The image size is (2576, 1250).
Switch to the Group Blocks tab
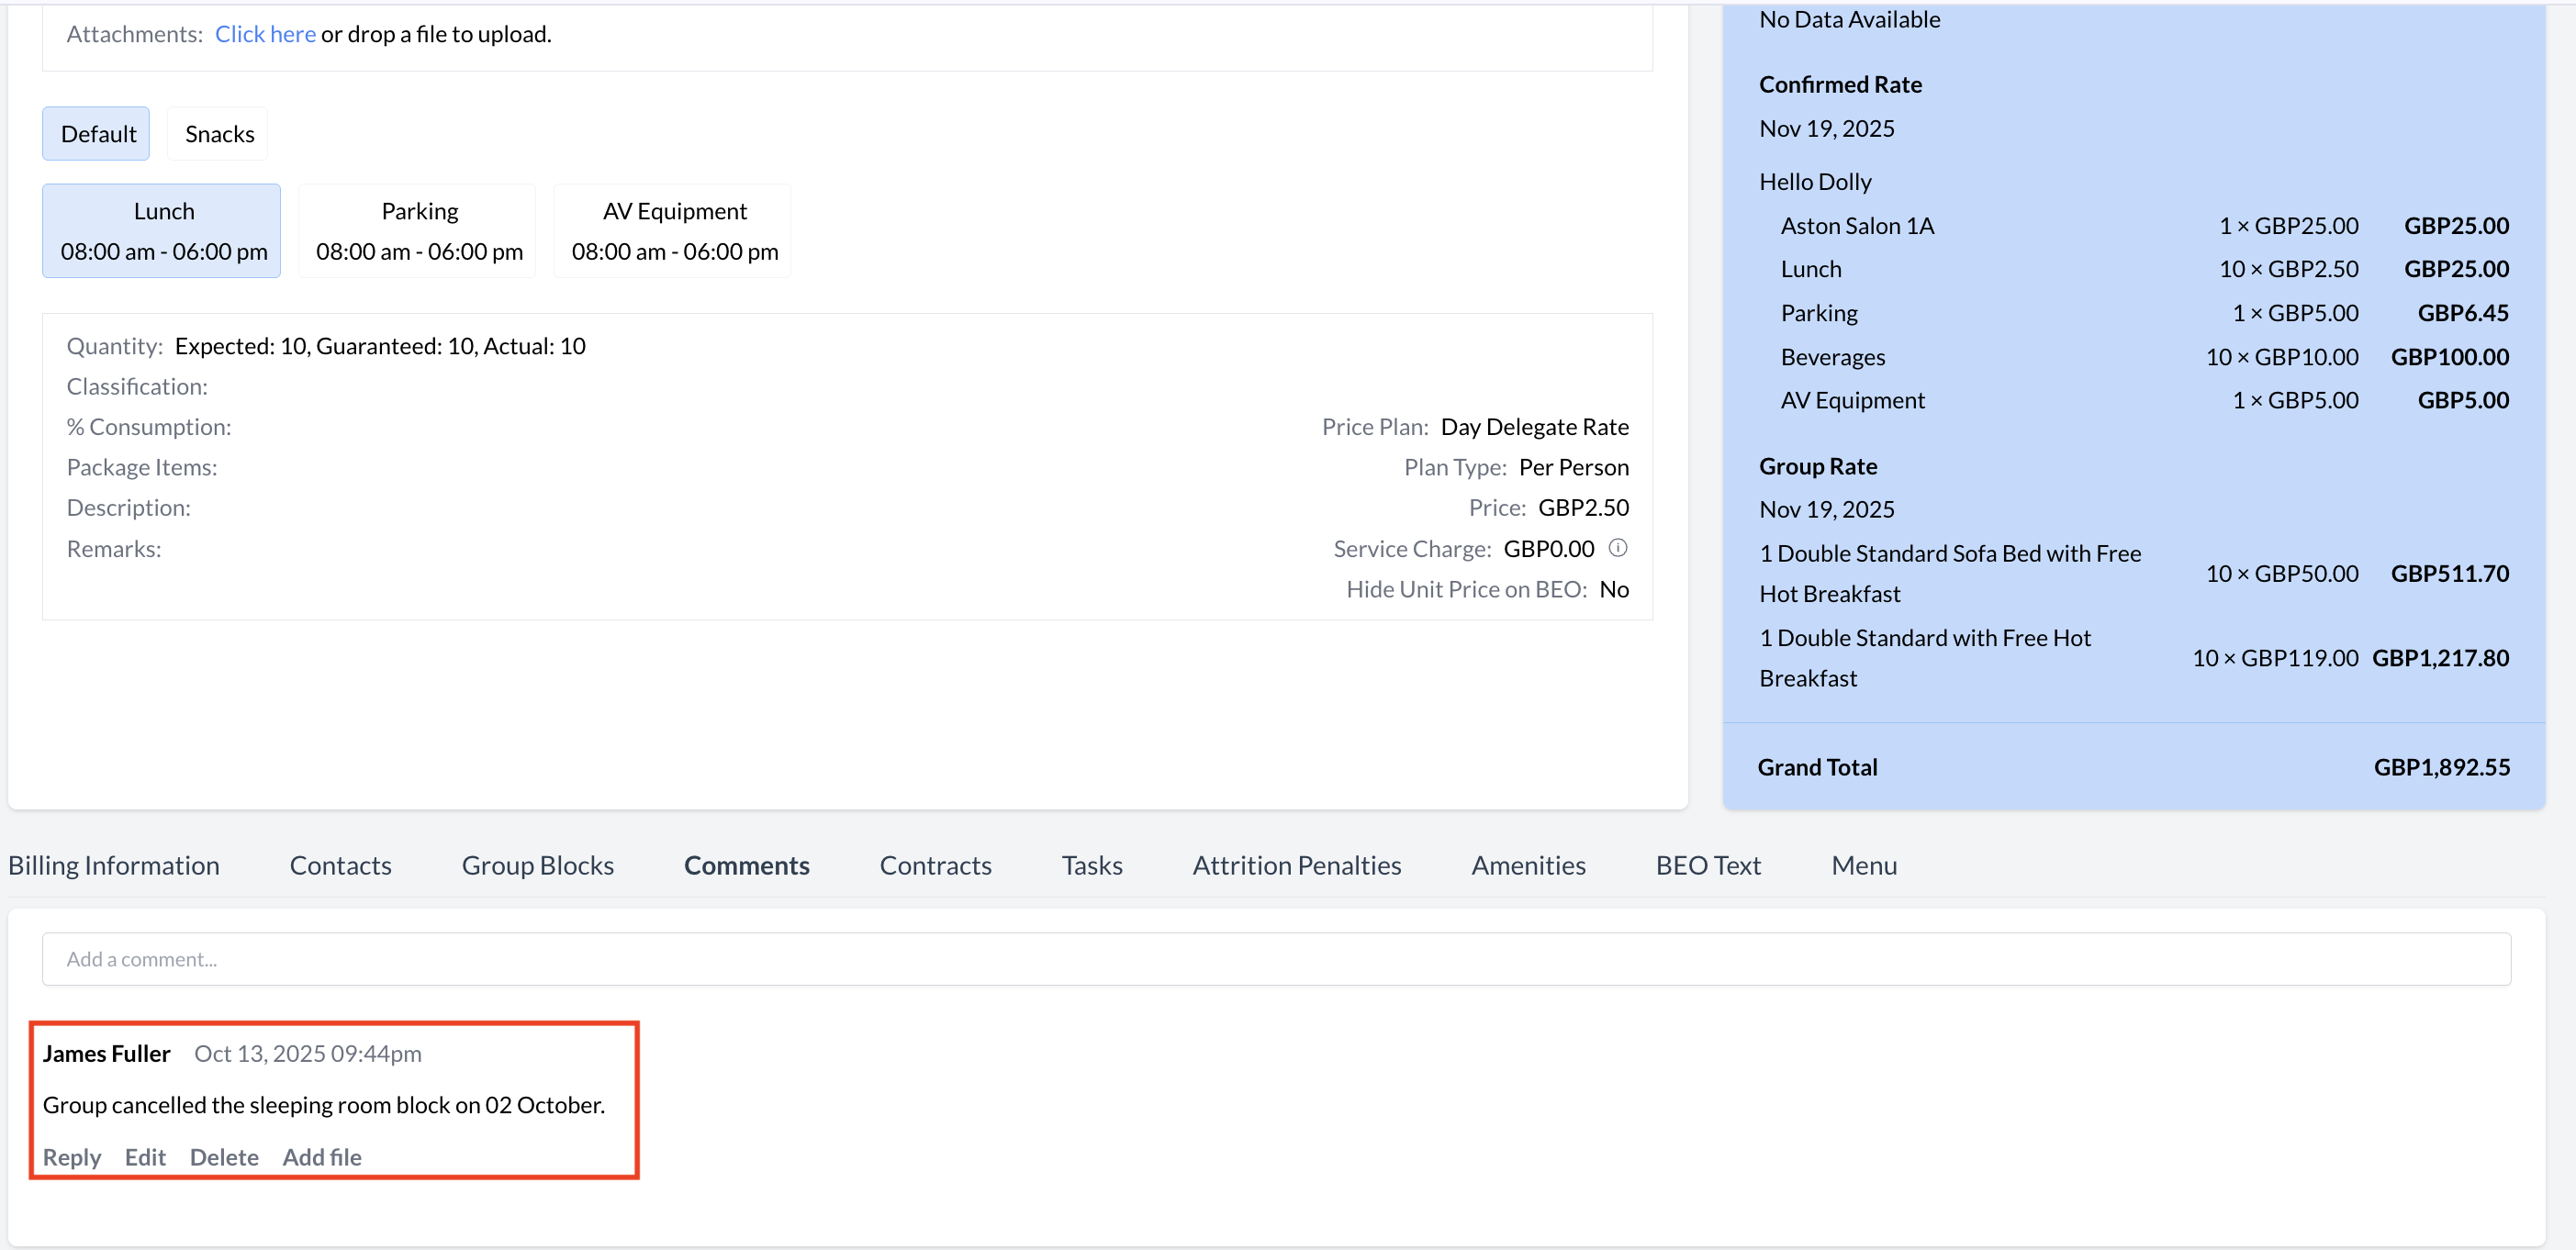pos(537,865)
